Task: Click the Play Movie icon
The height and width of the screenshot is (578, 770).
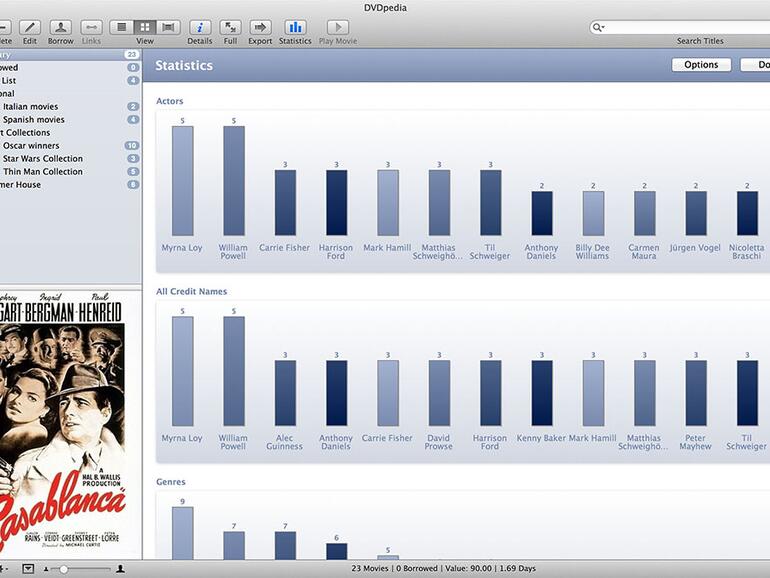Action: click(x=338, y=28)
